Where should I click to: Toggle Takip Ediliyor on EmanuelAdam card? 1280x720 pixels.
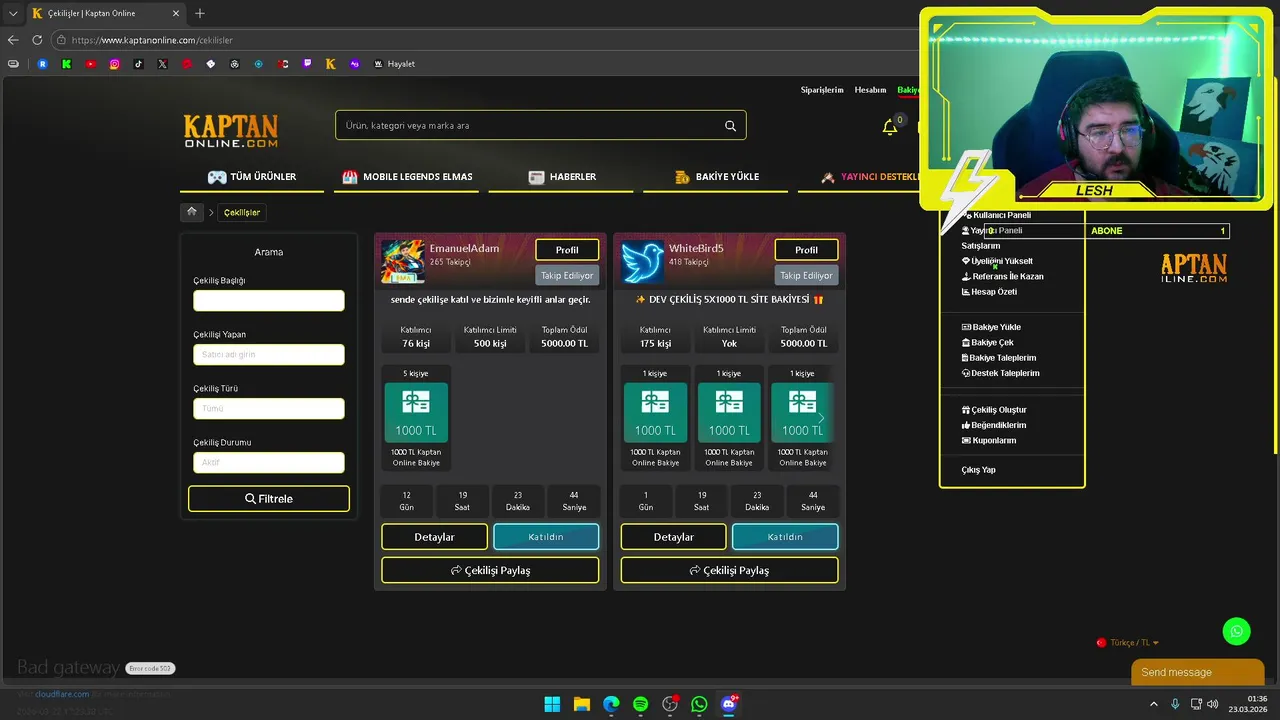point(567,275)
